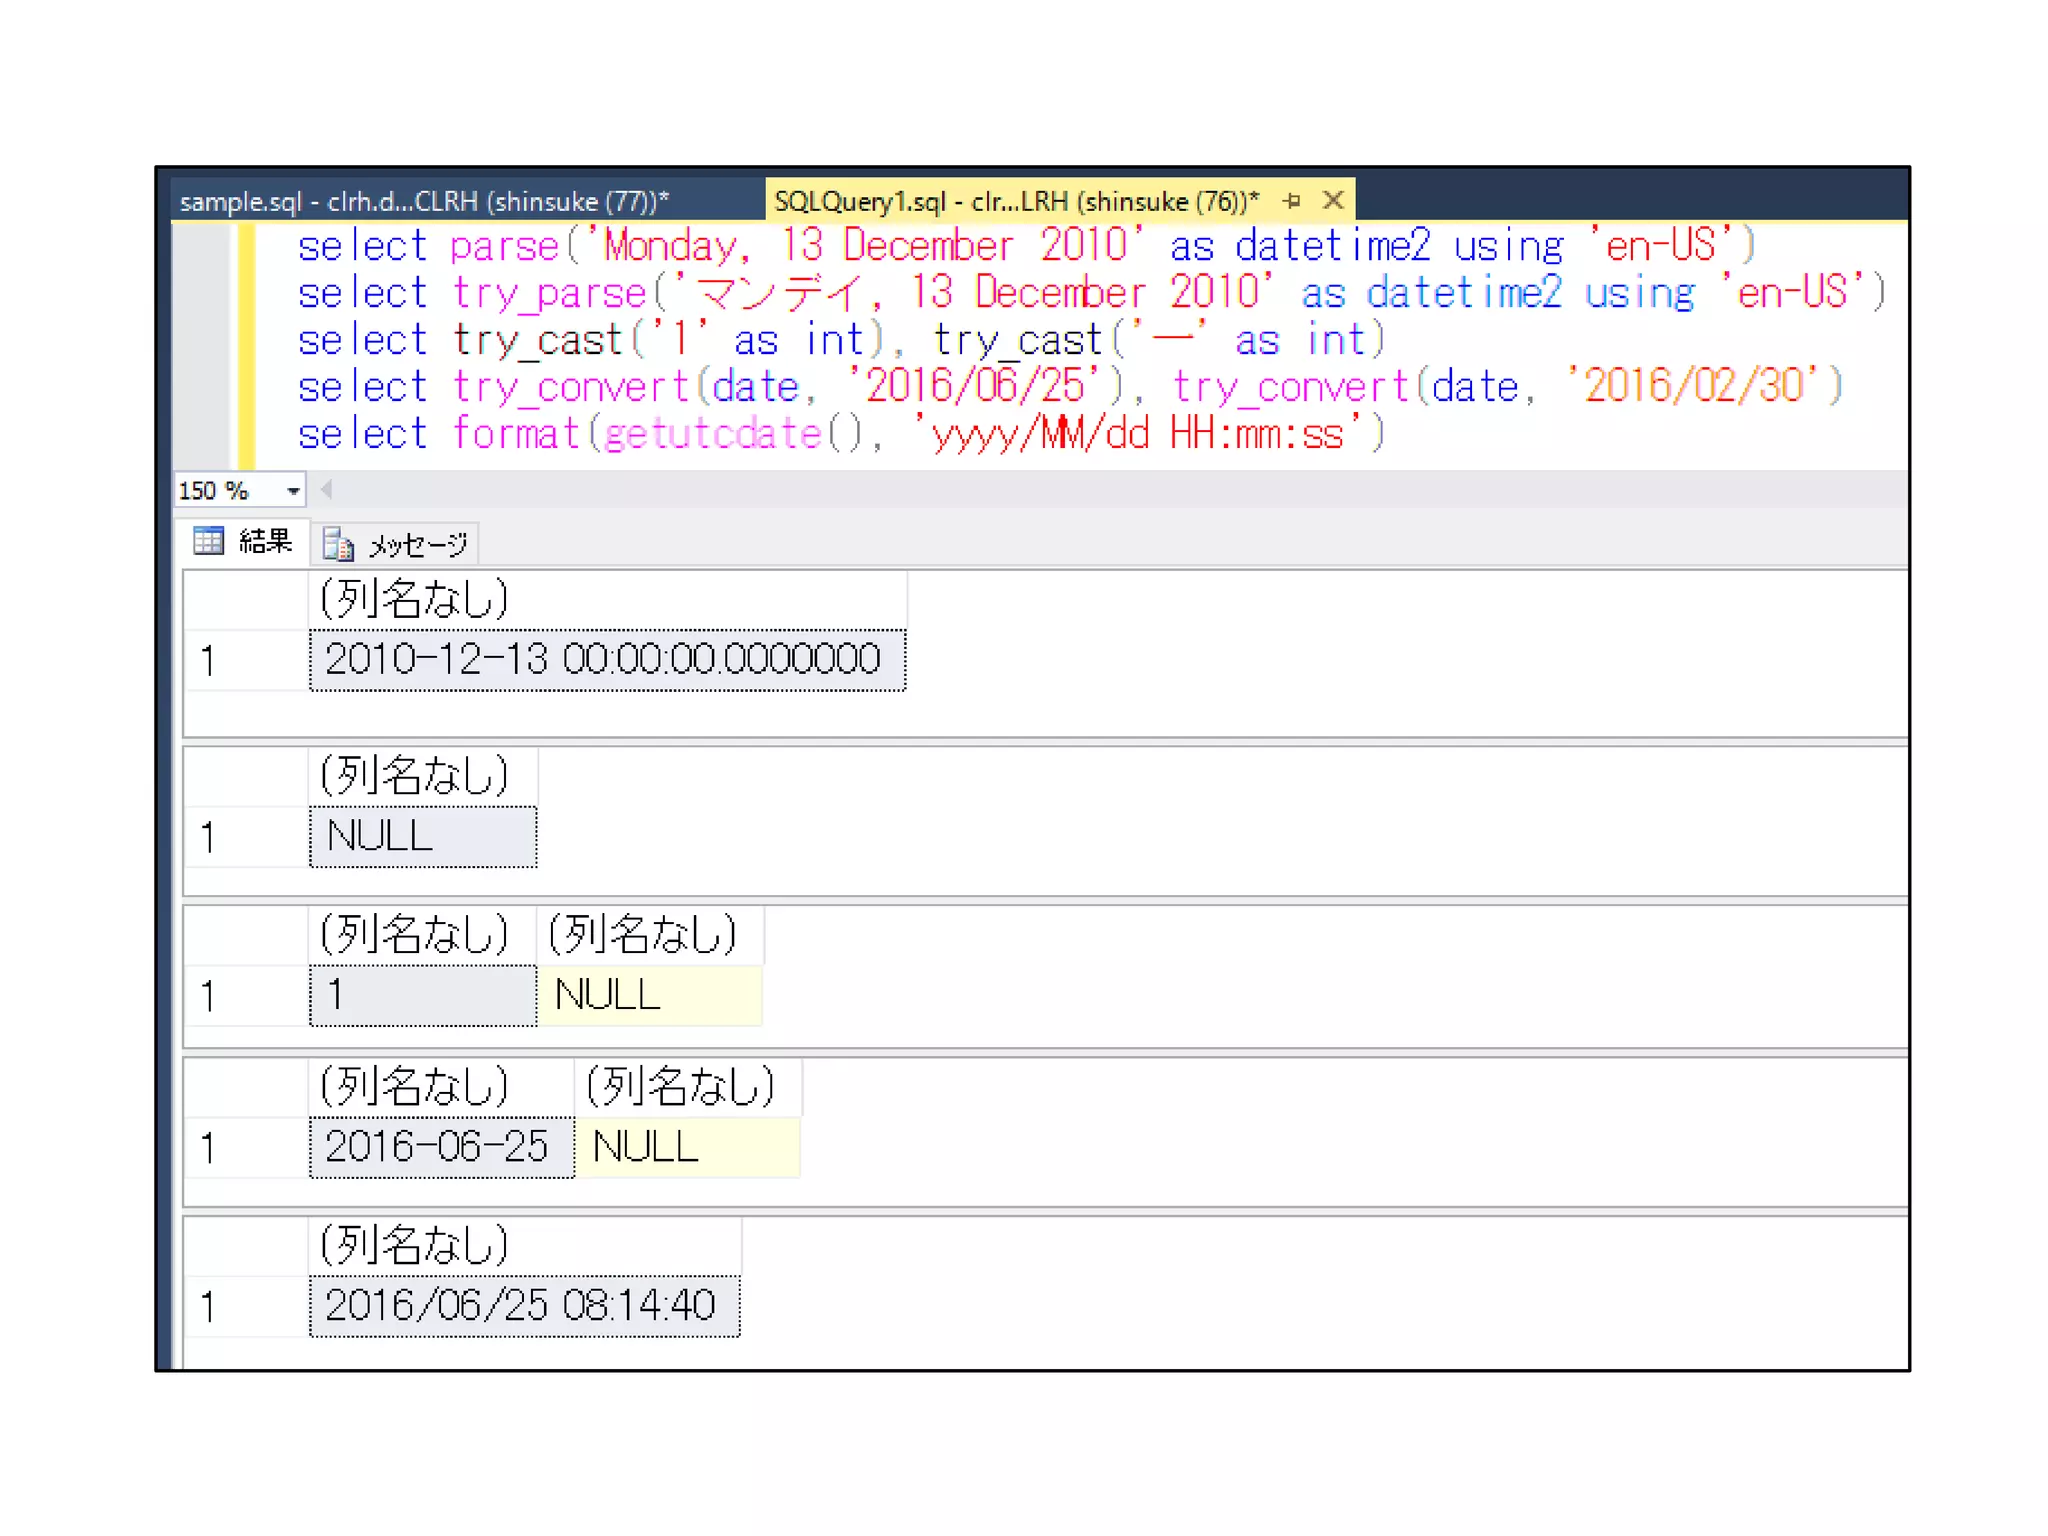Switch to the sample.sql tab
Viewport: 2048px width, 1536px height.
pos(424,202)
